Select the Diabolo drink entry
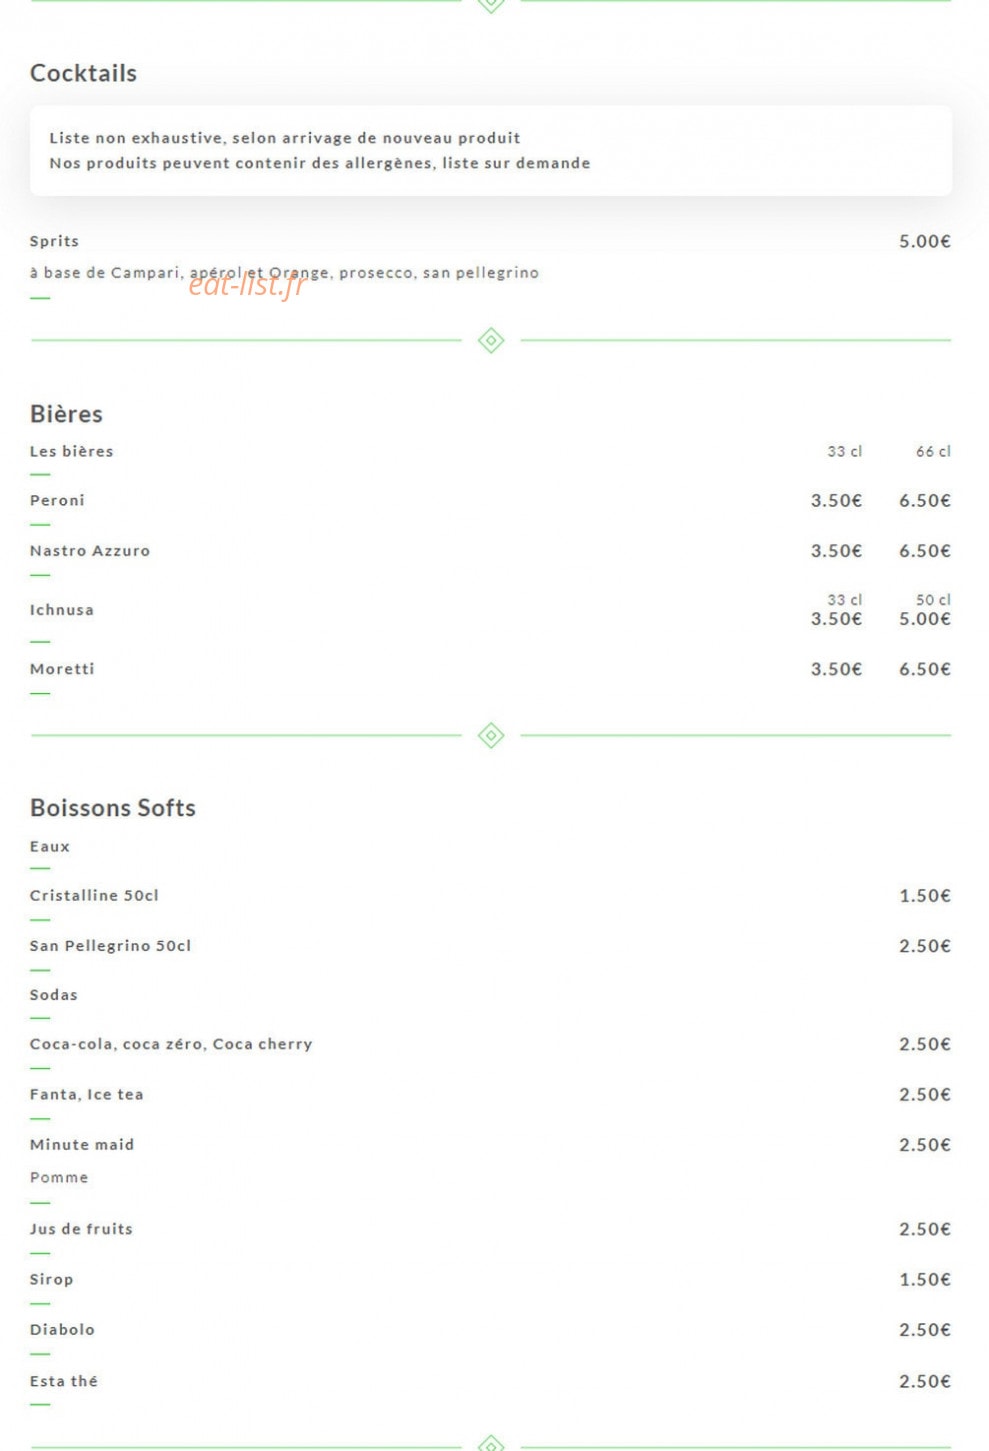 point(62,1330)
